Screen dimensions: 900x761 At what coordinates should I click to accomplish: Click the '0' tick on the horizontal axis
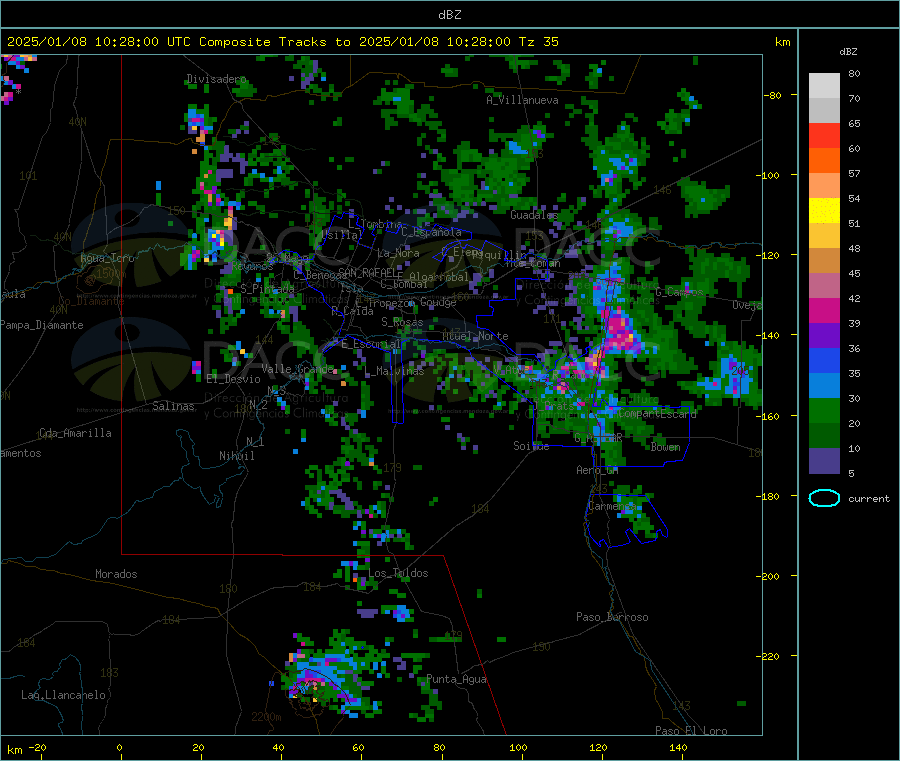(119, 747)
